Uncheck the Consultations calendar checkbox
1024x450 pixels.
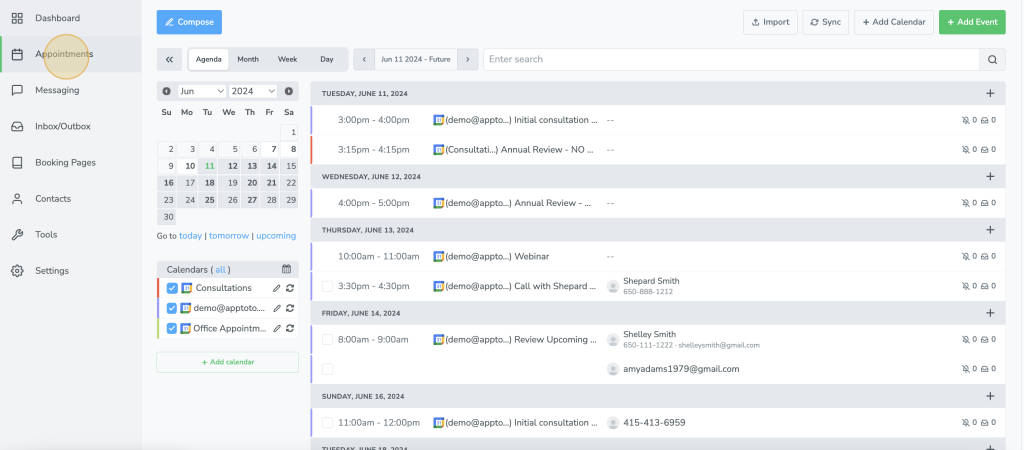tap(172, 288)
